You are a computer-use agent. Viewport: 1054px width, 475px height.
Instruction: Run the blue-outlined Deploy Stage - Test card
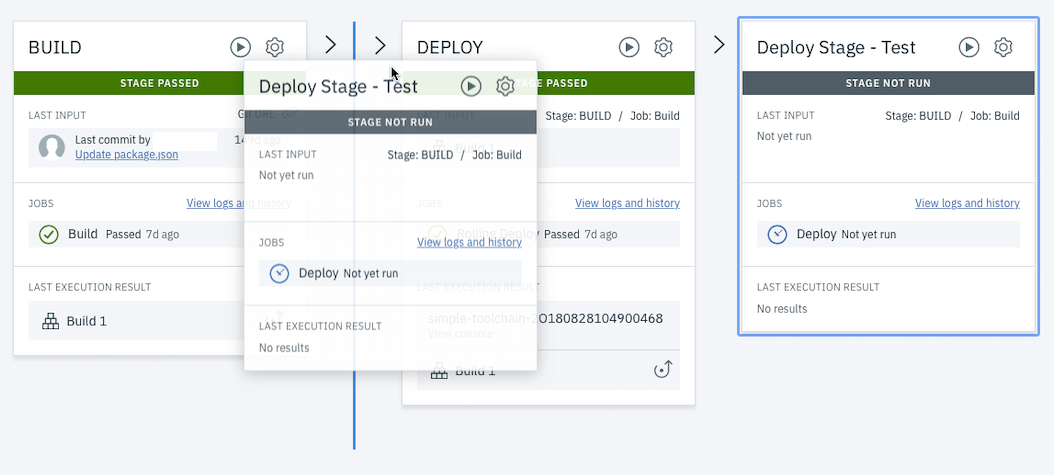click(969, 47)
